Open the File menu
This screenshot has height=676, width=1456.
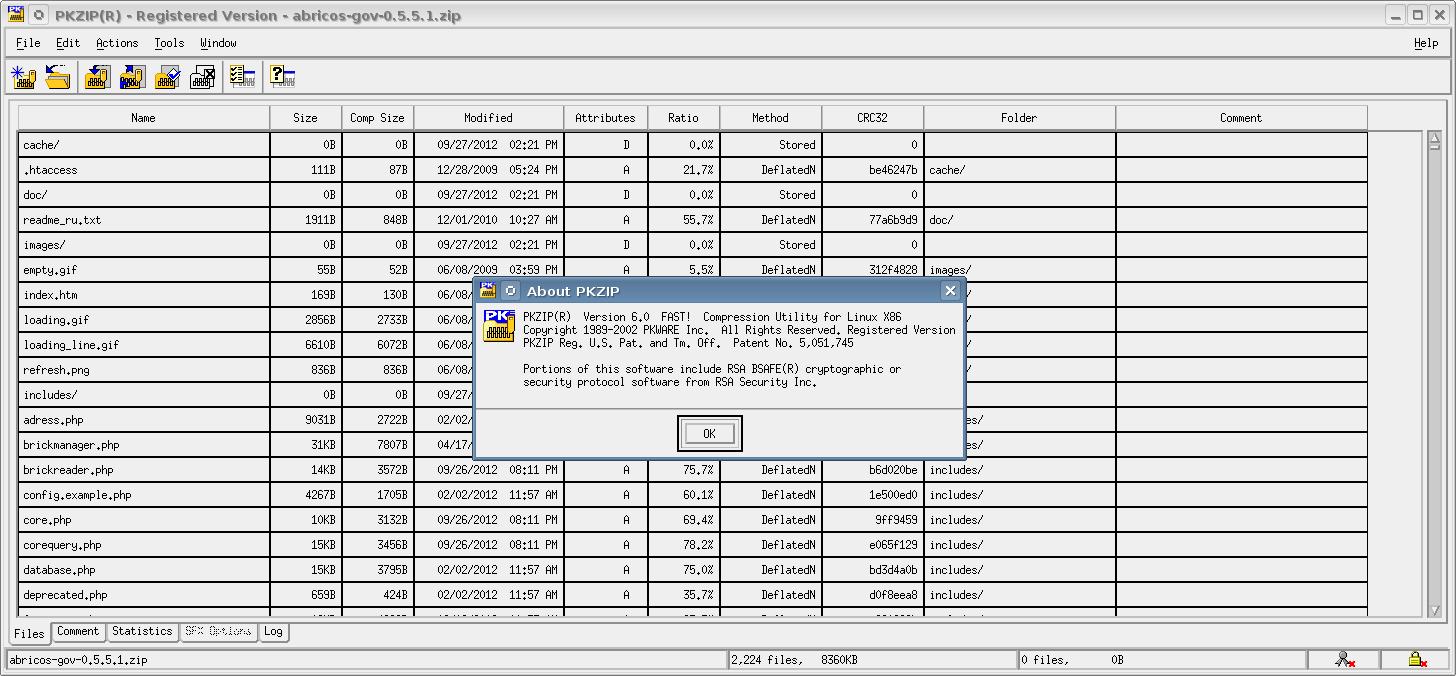[x=28, y=43]
